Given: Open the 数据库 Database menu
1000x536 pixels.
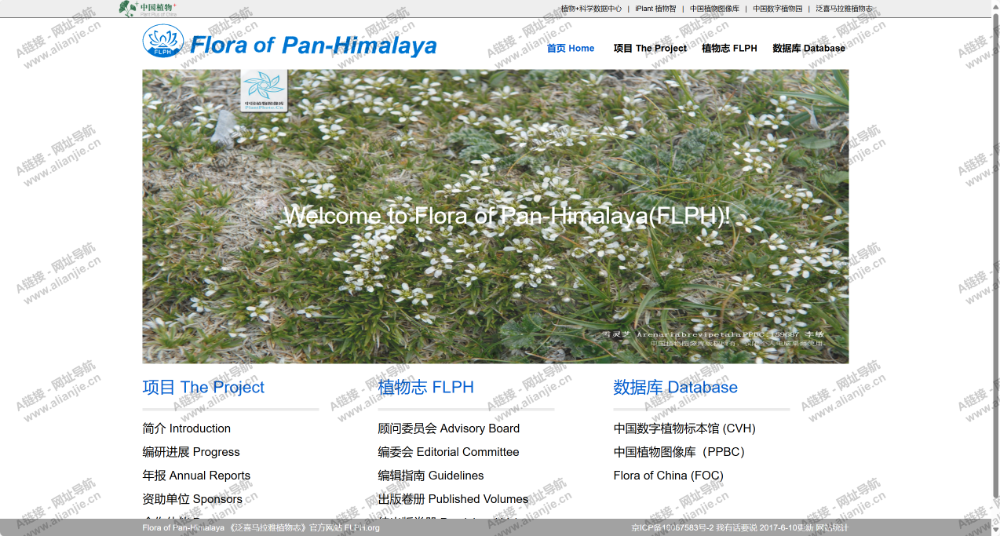Looking at the screenshot, I should tap(809, 48).
